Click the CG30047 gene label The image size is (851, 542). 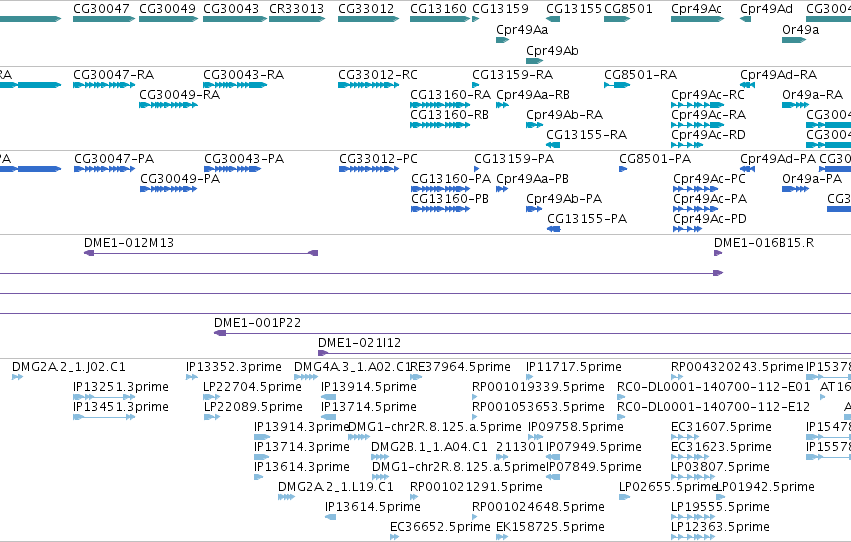pos(101,9)
